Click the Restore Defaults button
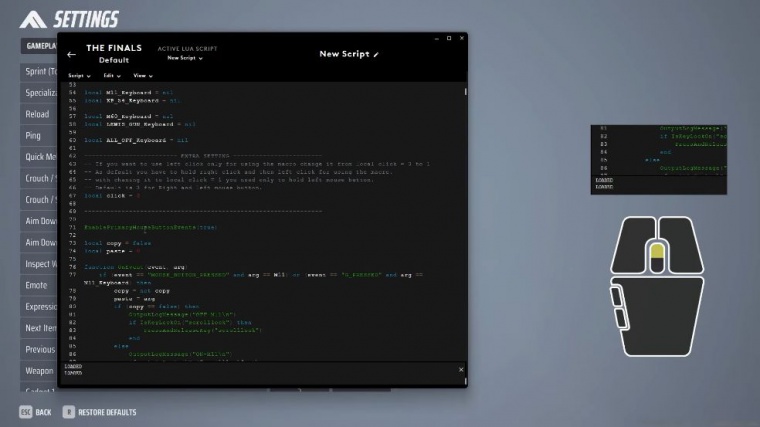This screenshot has width=760, height=427. coord(100,411)
